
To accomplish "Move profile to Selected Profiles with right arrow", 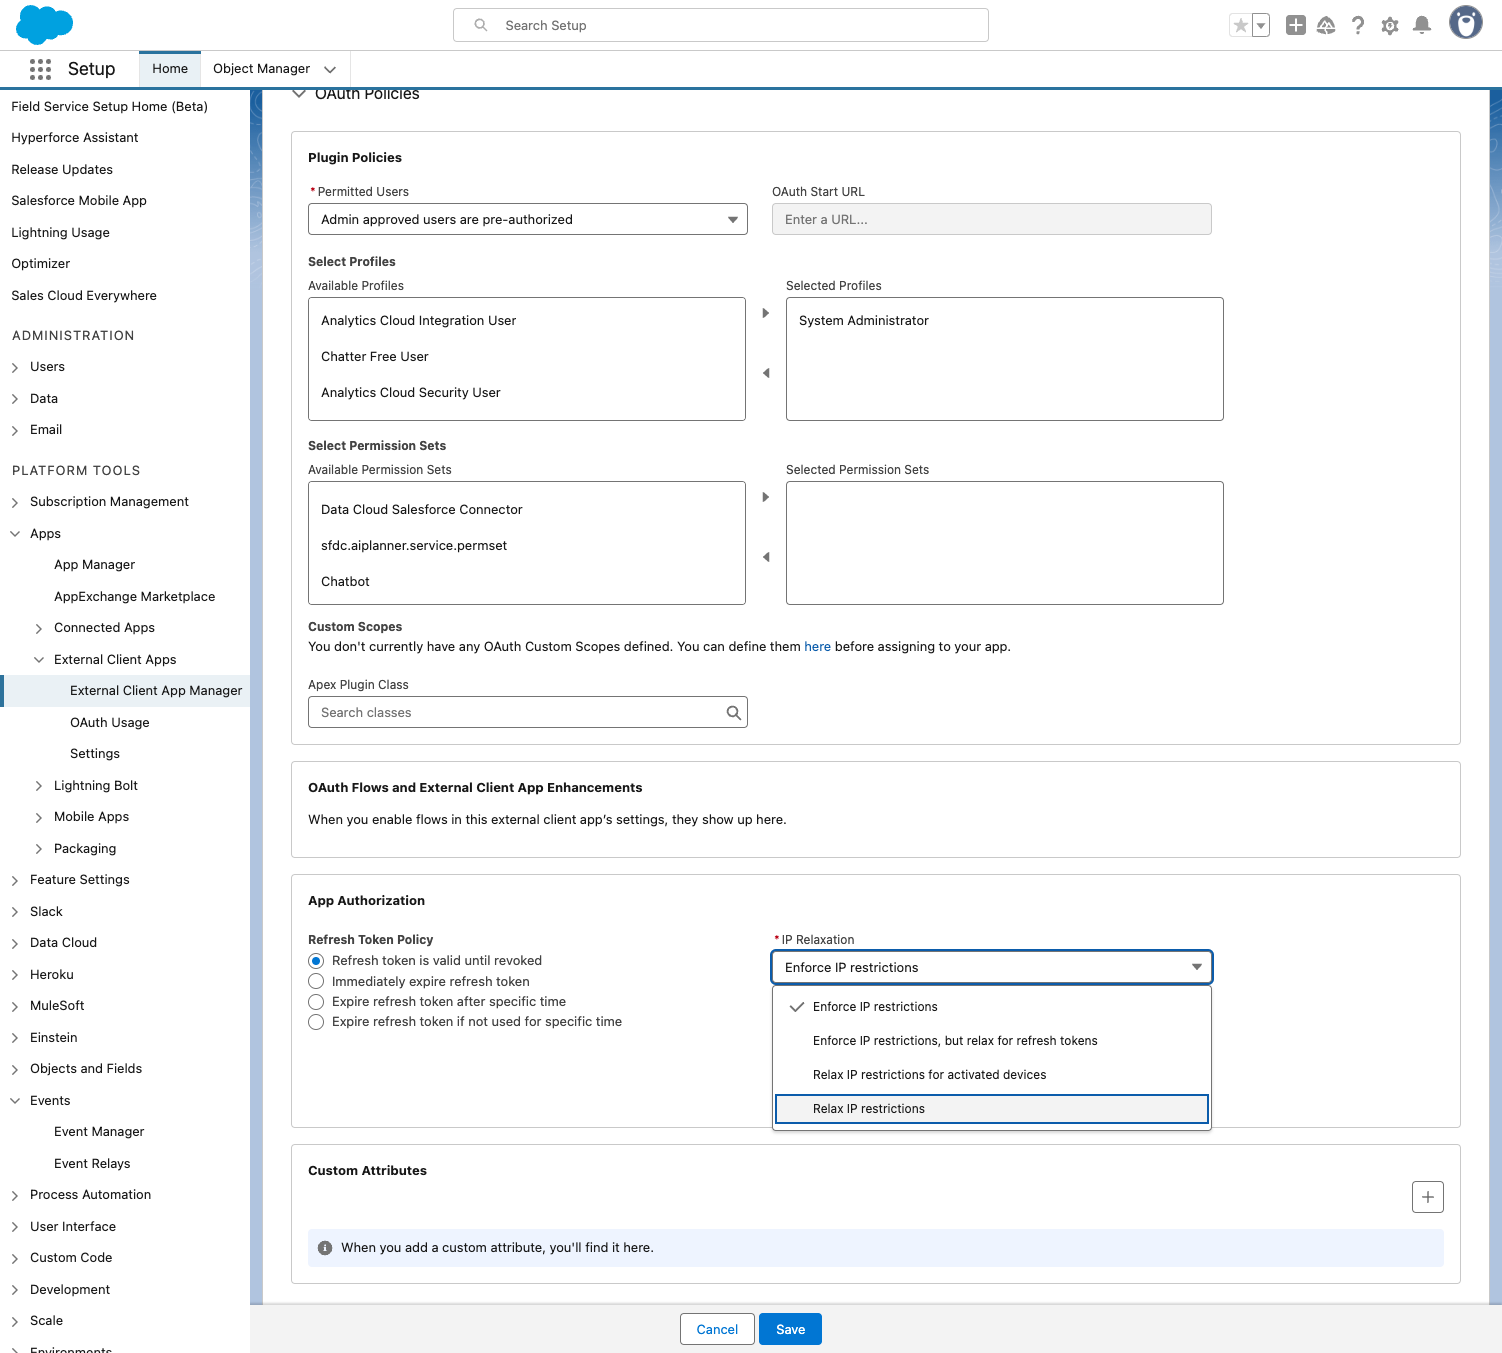I will [766, 314].
